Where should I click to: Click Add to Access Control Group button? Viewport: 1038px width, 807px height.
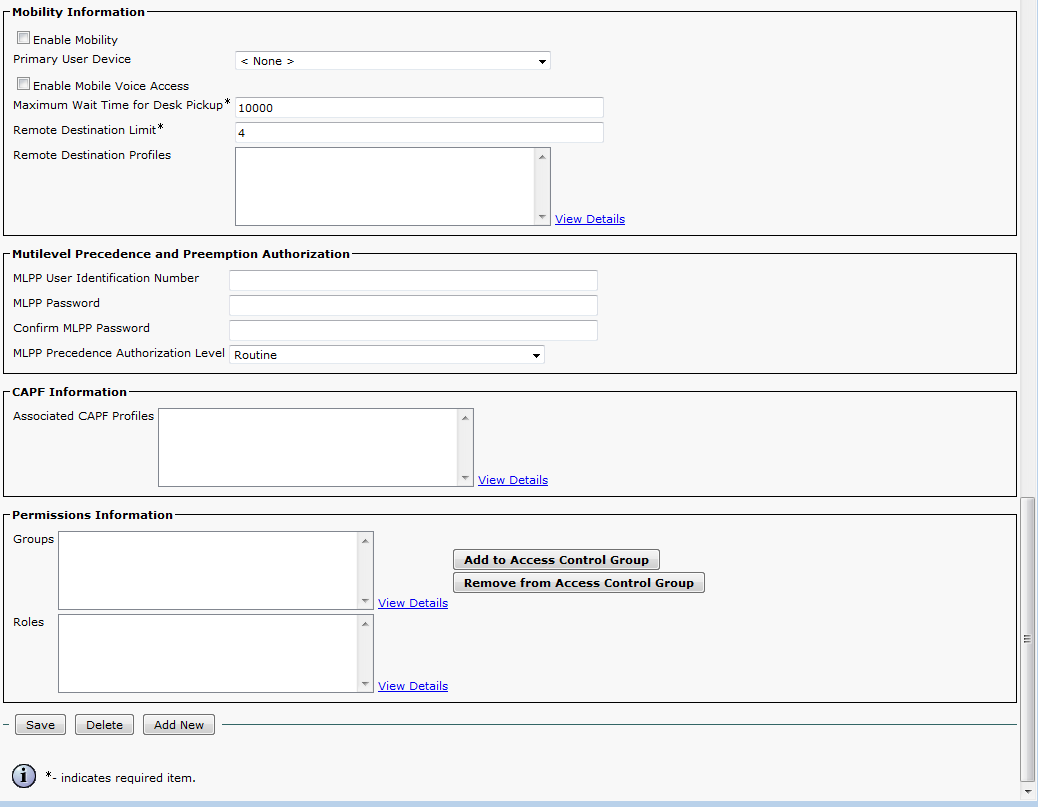(556, 560)
